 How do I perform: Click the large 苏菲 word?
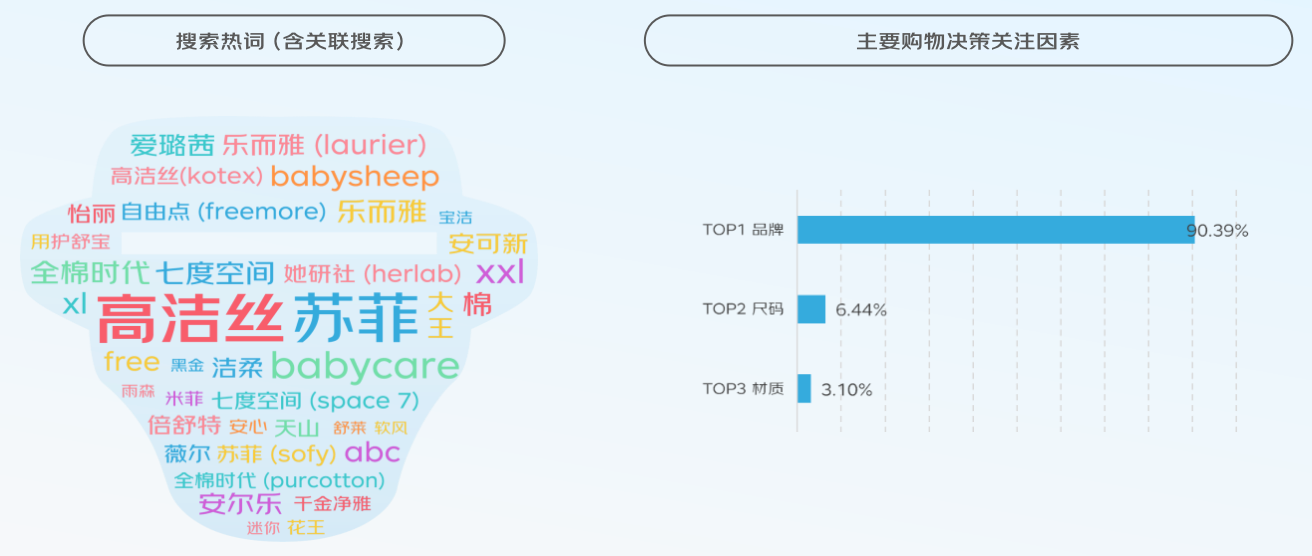356,319
